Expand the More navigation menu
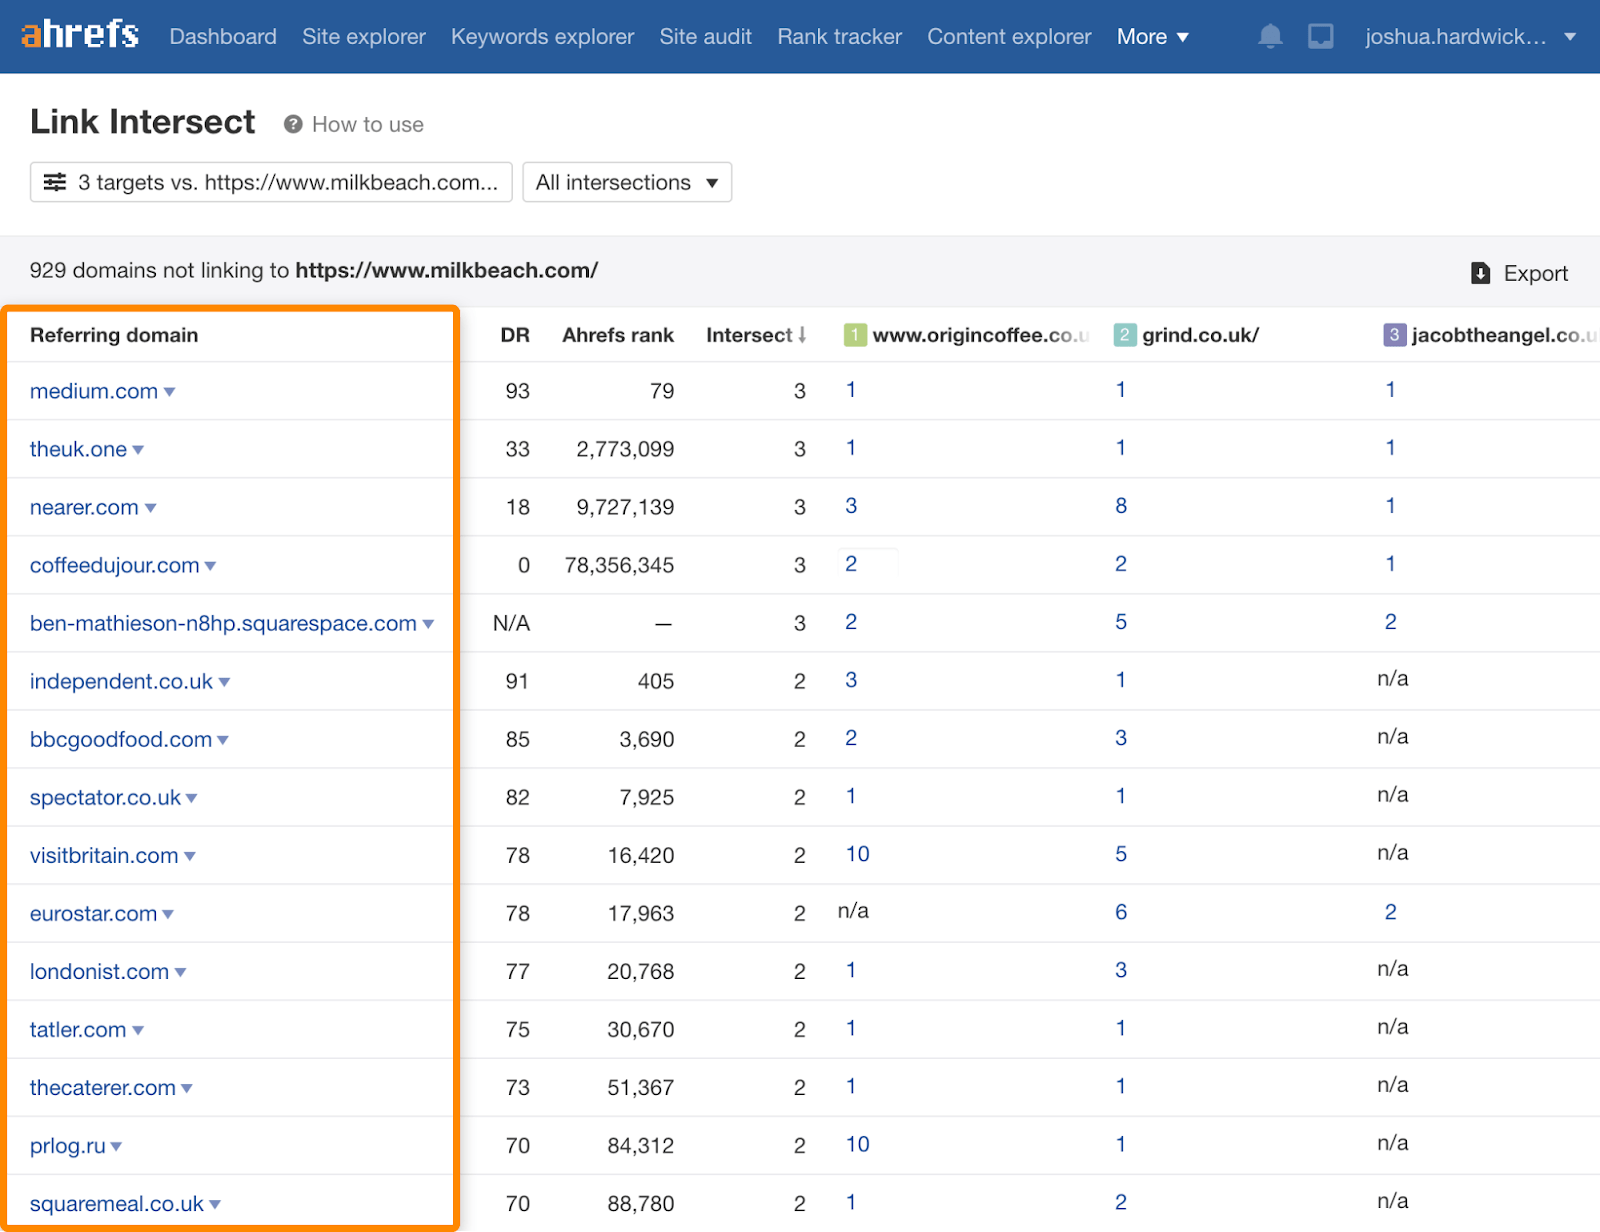The height and width of the screenshot is (1232, 1600). [x=1152, y=37]
